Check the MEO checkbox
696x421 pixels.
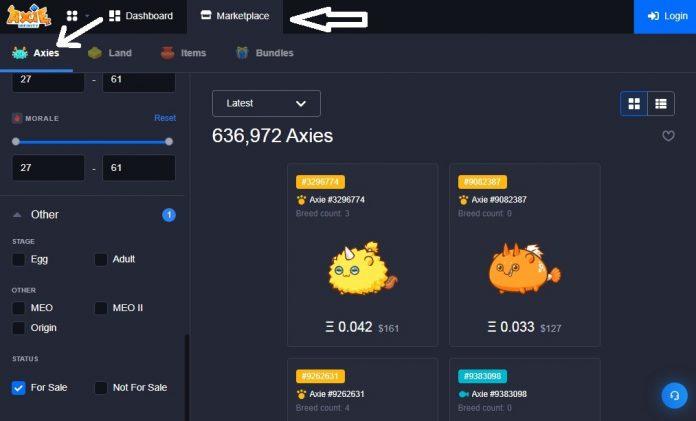click(x=19, y=308)
